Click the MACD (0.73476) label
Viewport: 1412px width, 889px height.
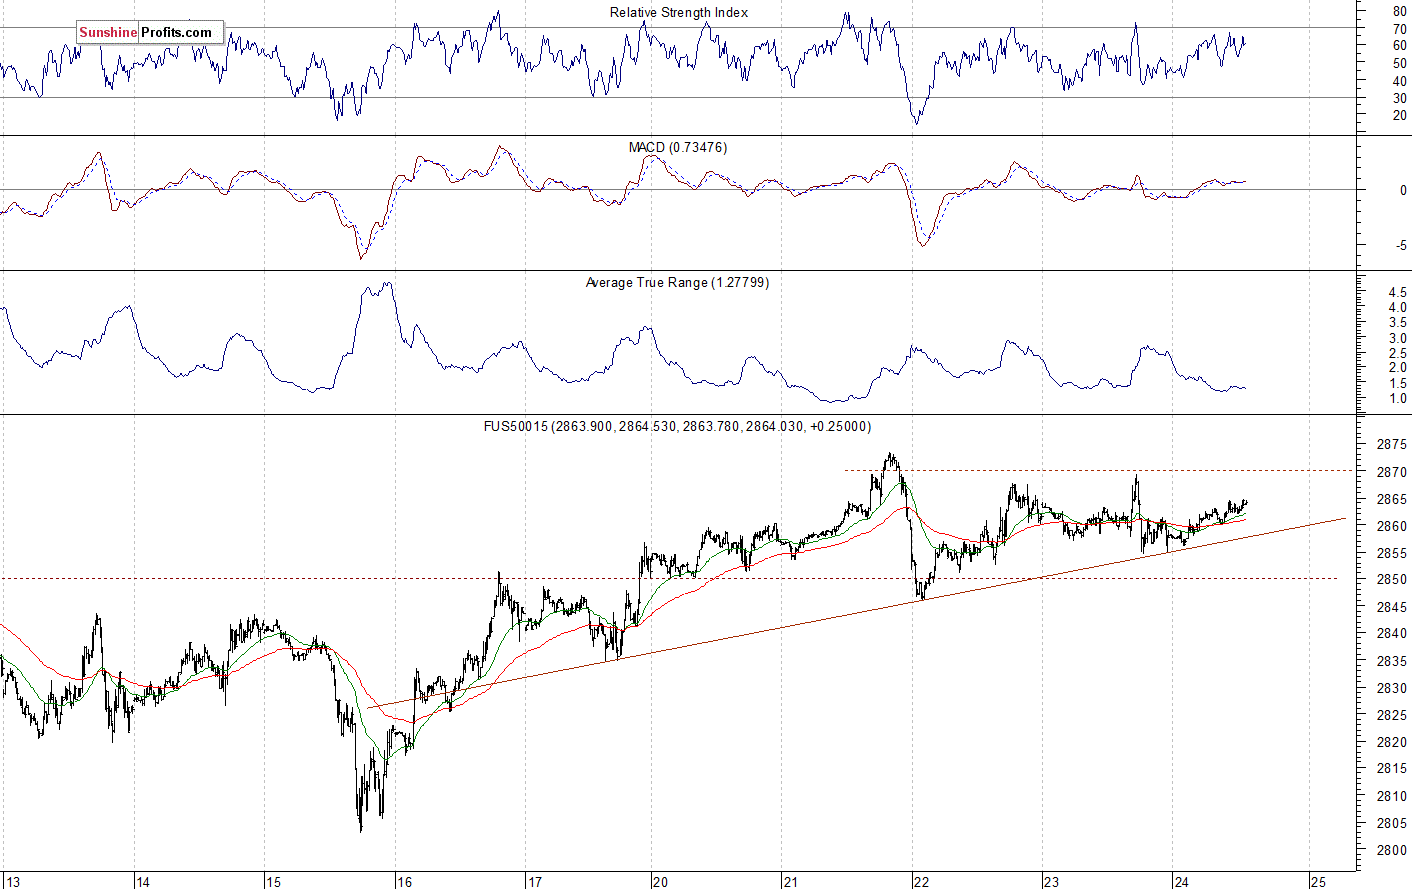coord(678,147)
